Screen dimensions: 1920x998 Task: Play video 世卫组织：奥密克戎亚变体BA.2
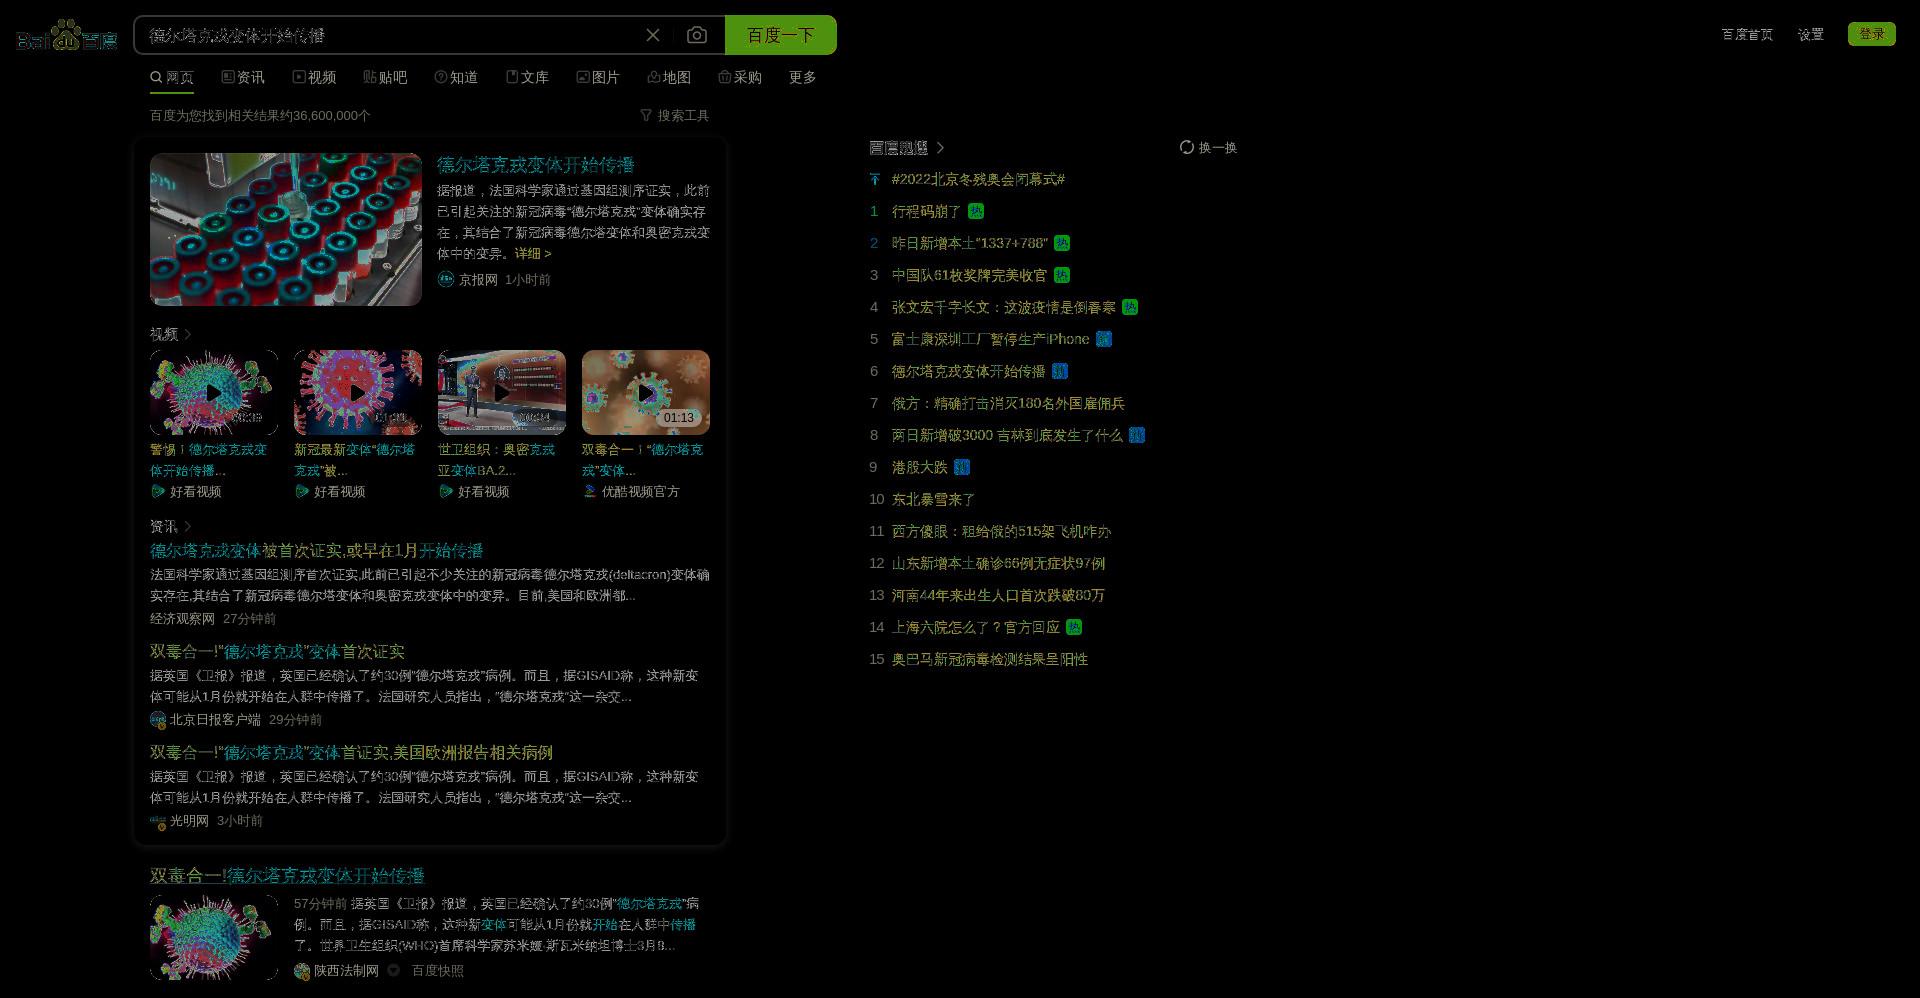point(502,392)
